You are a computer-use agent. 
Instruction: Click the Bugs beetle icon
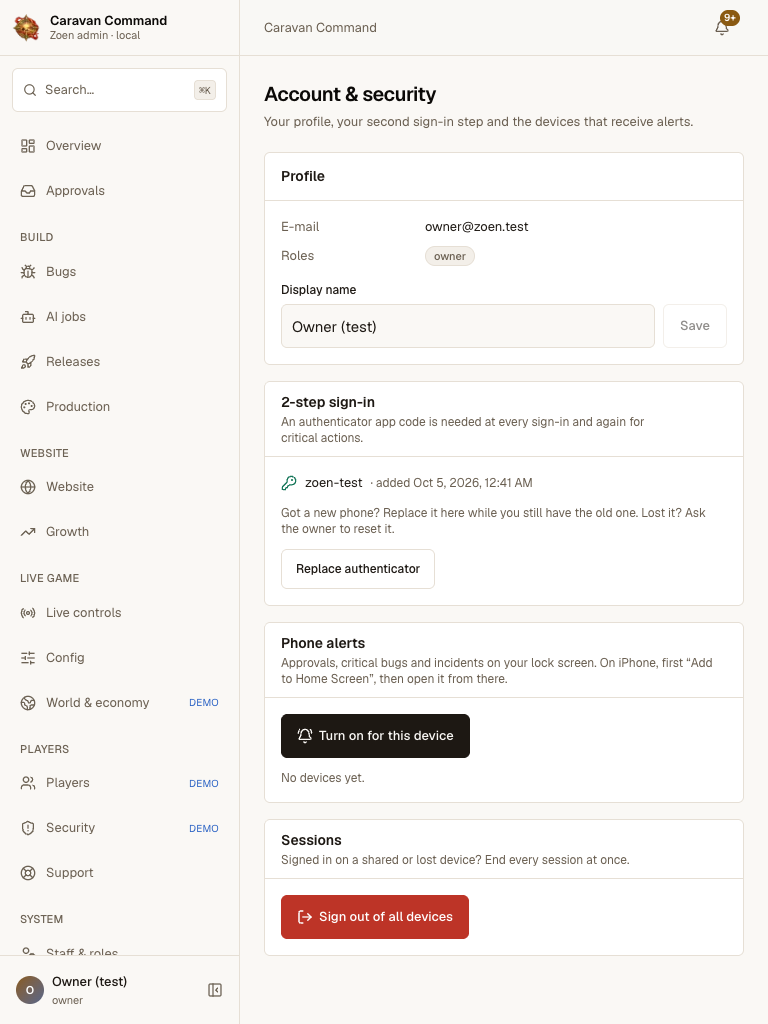coord(28,272)
